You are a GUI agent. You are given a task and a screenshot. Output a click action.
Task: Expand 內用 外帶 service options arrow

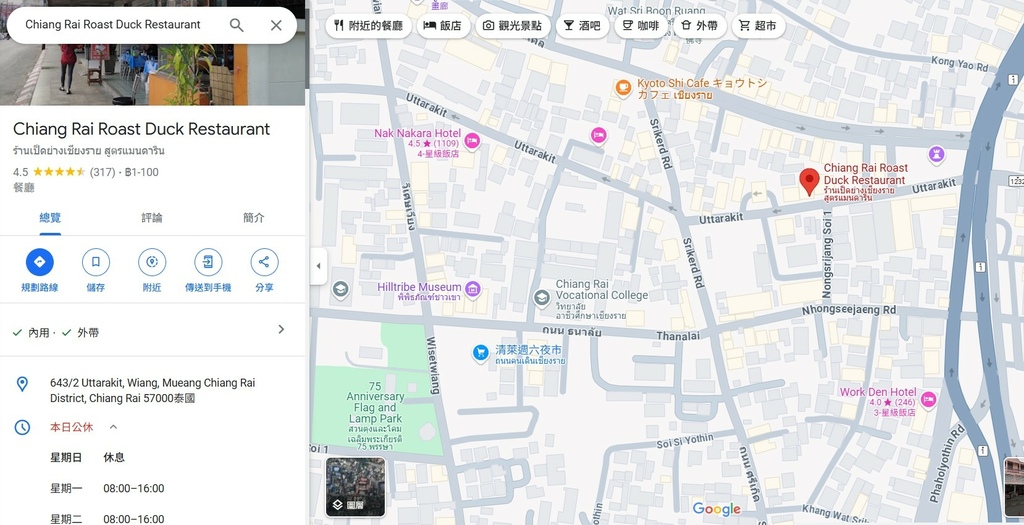tap(281, 329)
